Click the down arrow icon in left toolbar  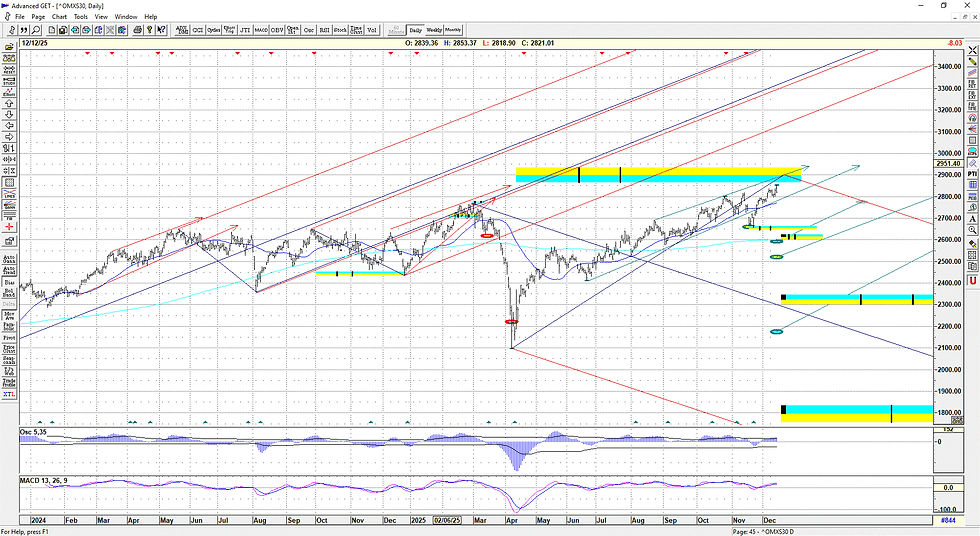pyautogui.click(x=9, y=114)
